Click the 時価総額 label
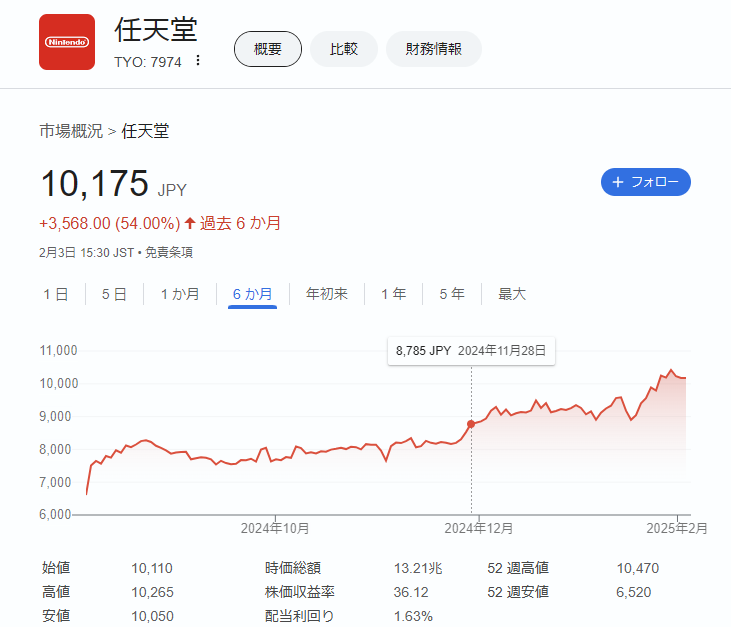This screenshot has height=627, width=731. pos(293,568)
